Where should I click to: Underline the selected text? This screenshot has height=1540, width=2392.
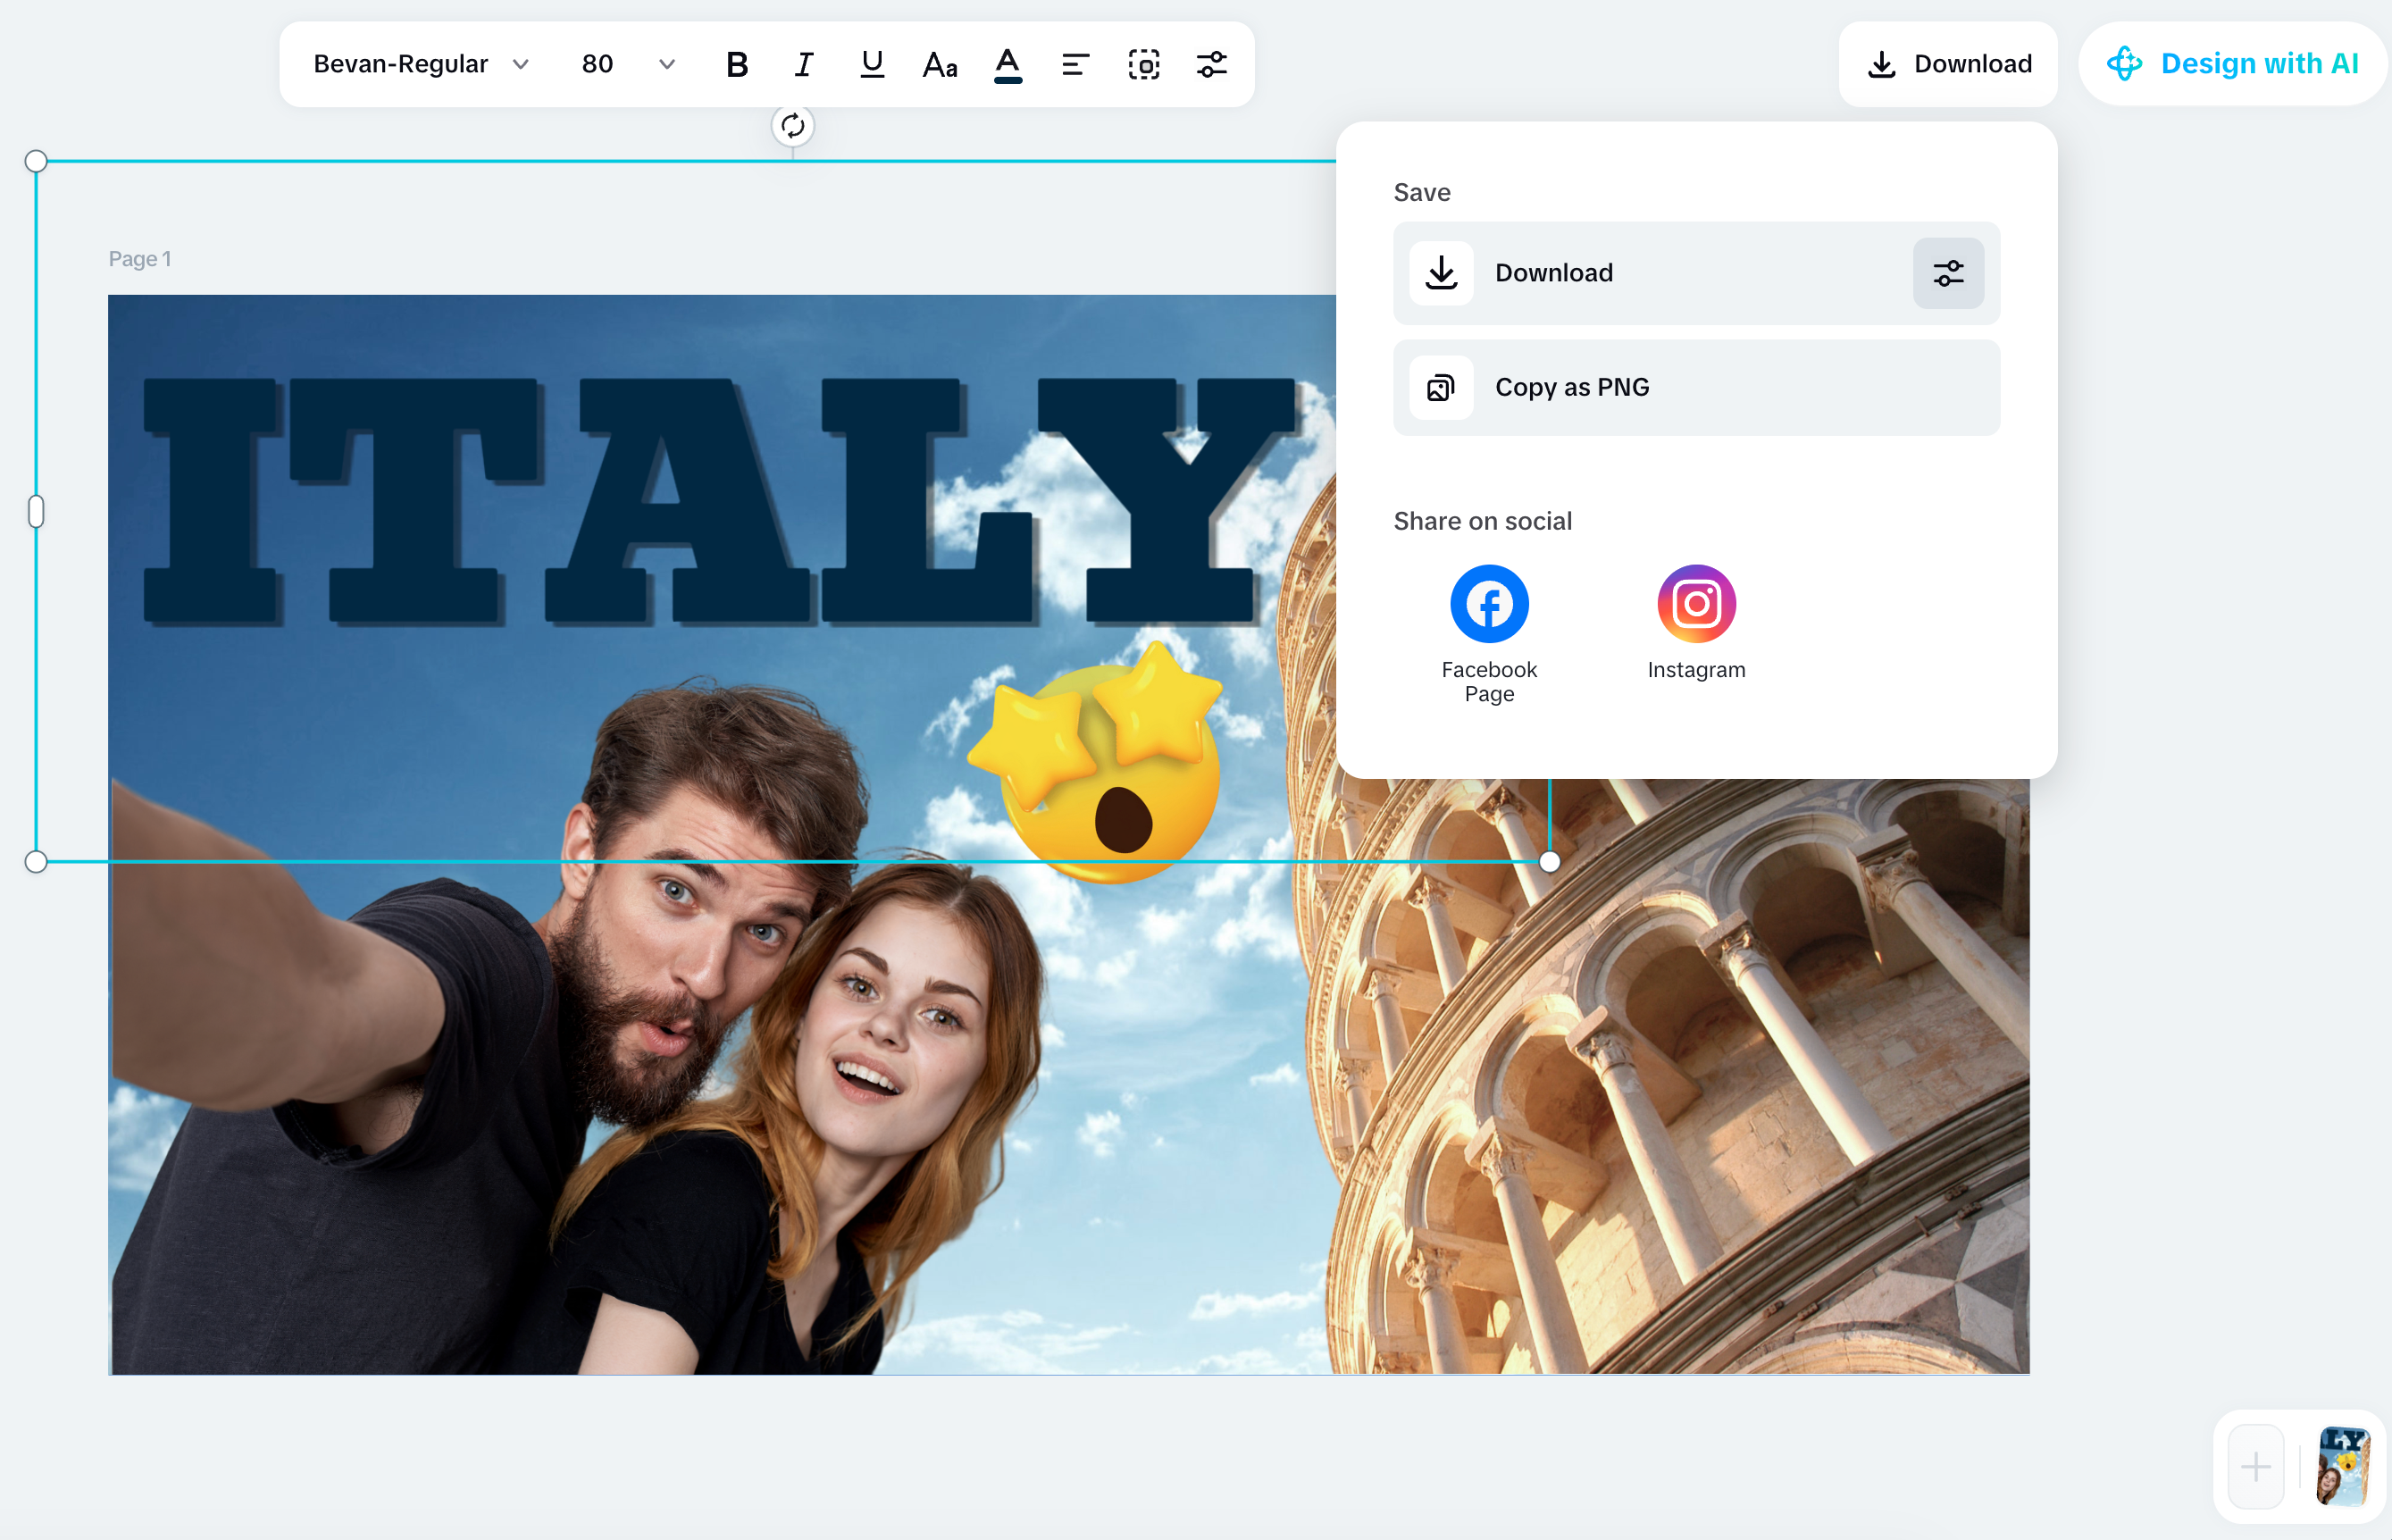point(871,64)
